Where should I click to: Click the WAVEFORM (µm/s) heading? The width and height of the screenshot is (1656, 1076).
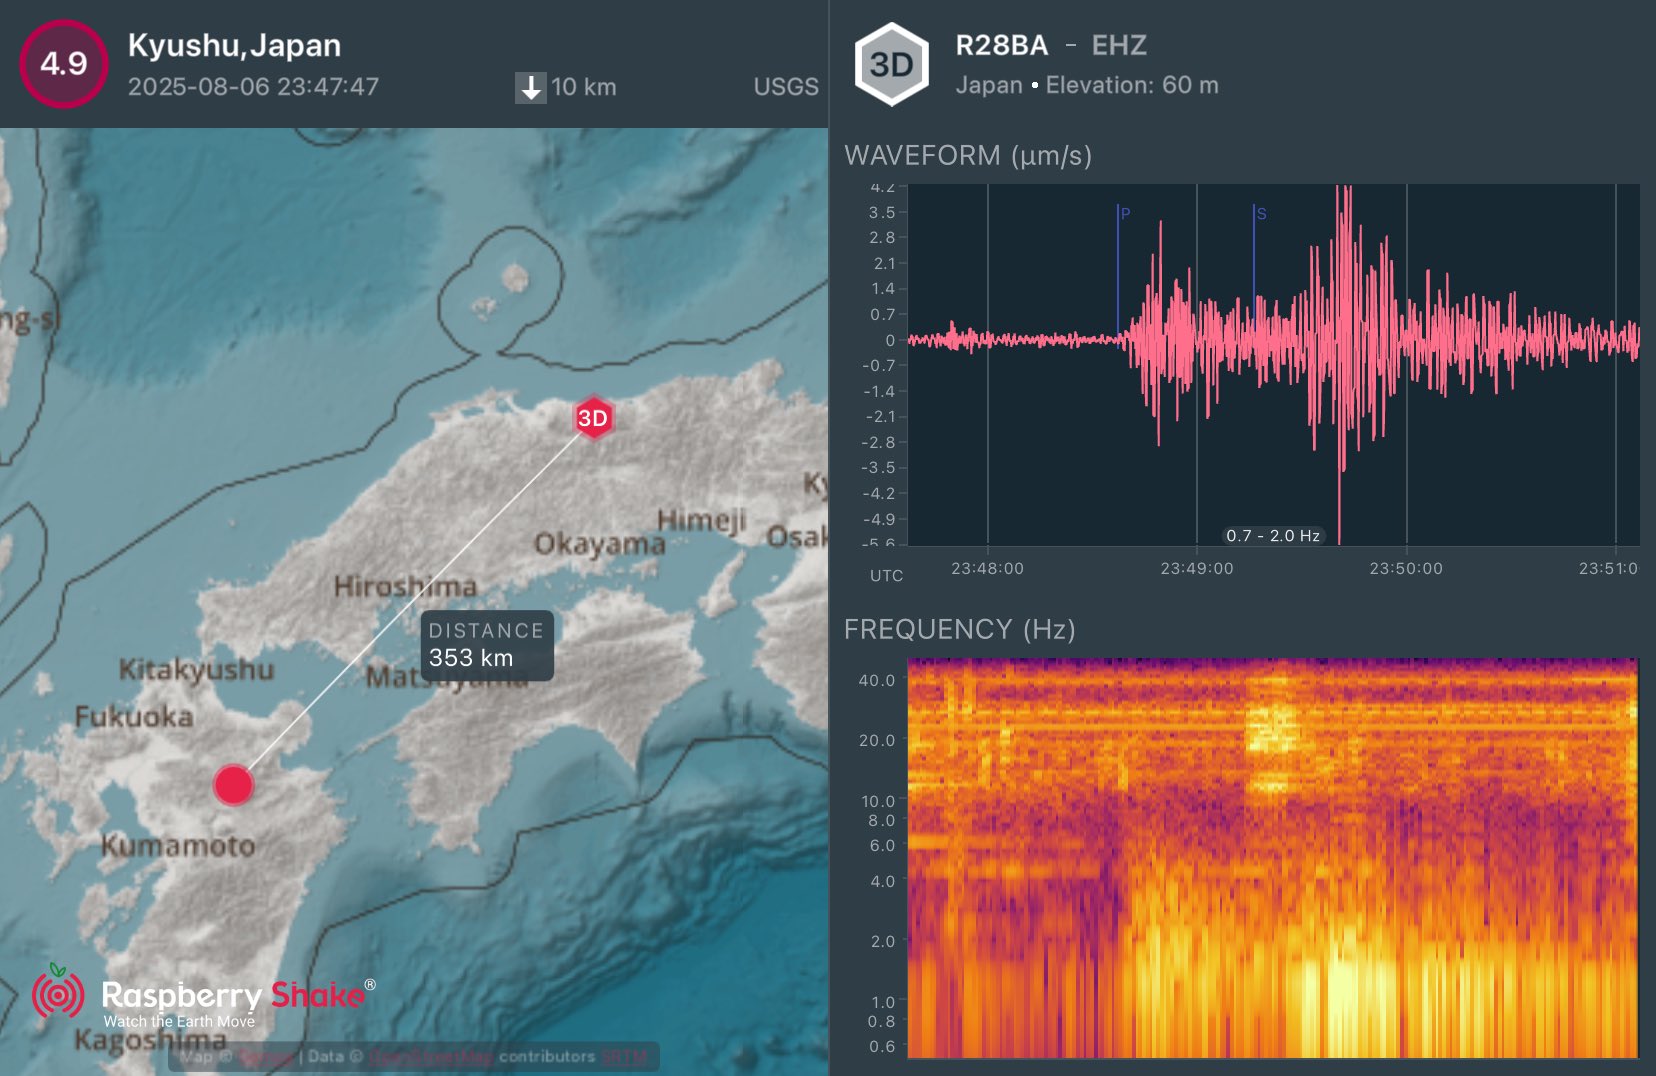point(968,156)
